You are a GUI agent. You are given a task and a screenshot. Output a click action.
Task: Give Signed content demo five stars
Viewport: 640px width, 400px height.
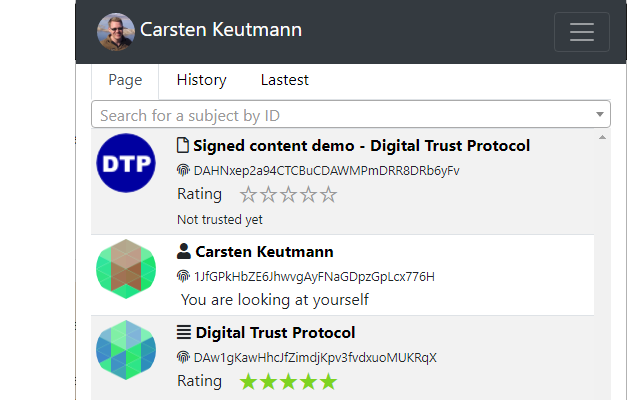[x=329, y=195]
